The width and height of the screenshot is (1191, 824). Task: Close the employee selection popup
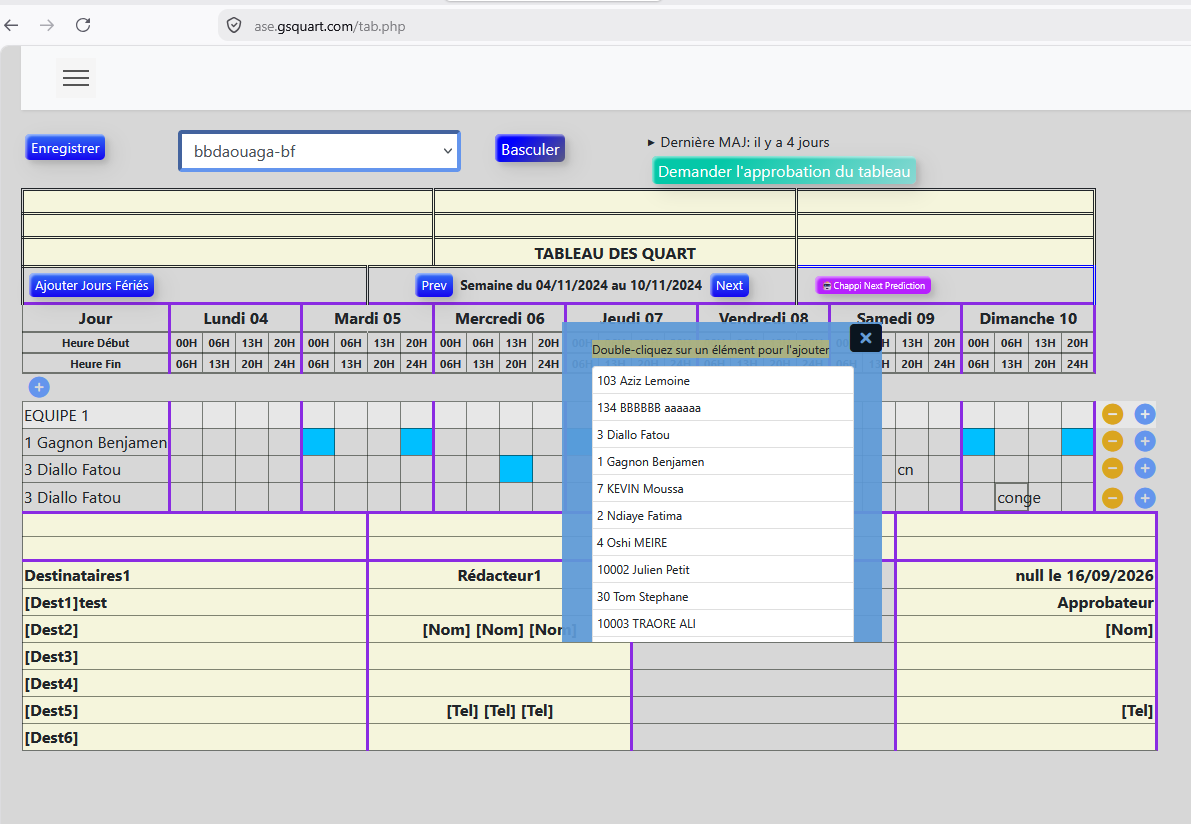tap(865, 338)
